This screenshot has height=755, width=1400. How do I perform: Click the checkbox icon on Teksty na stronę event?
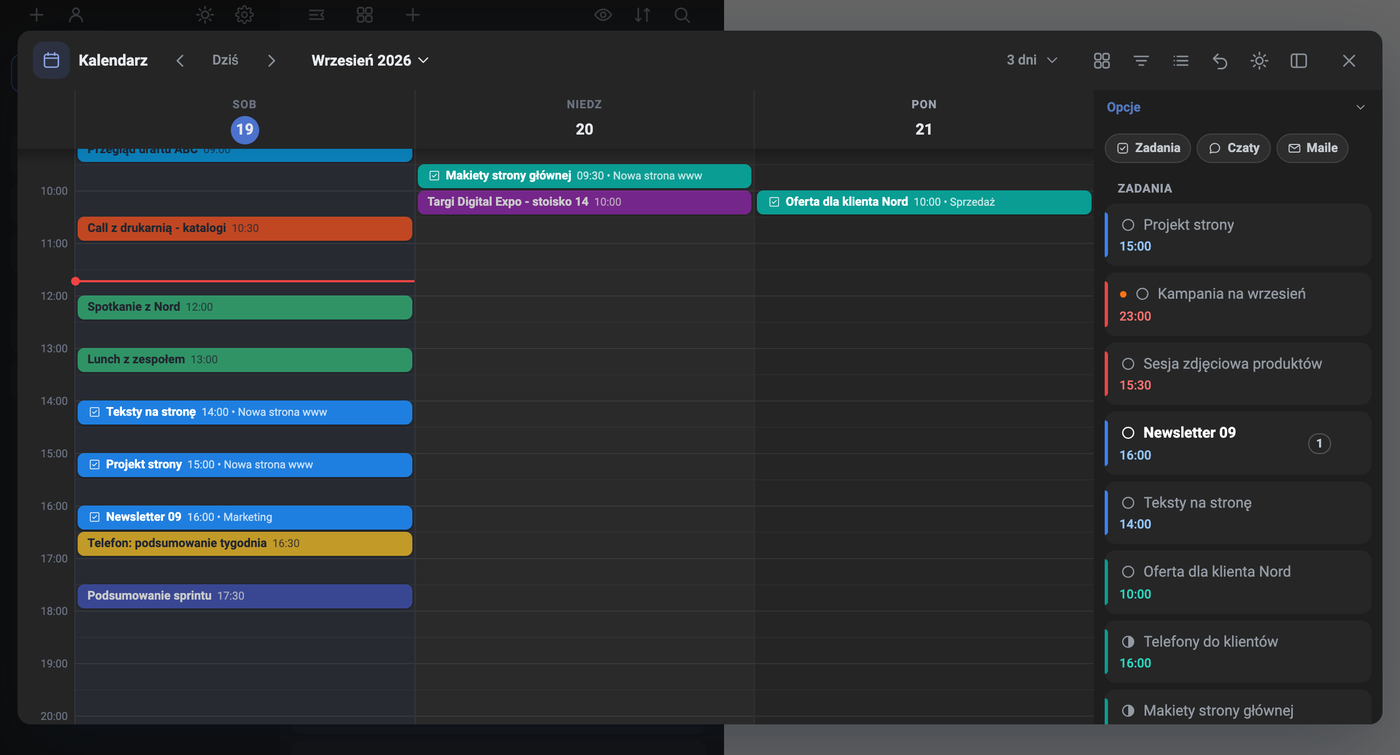point(94,412)
